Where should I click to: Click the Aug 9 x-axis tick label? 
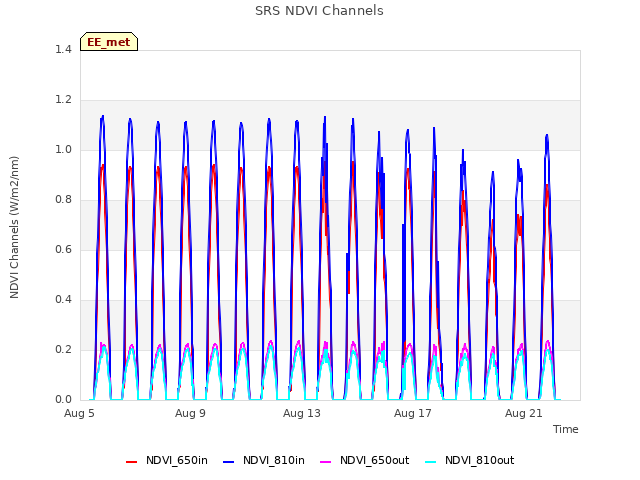pos(190,413)
